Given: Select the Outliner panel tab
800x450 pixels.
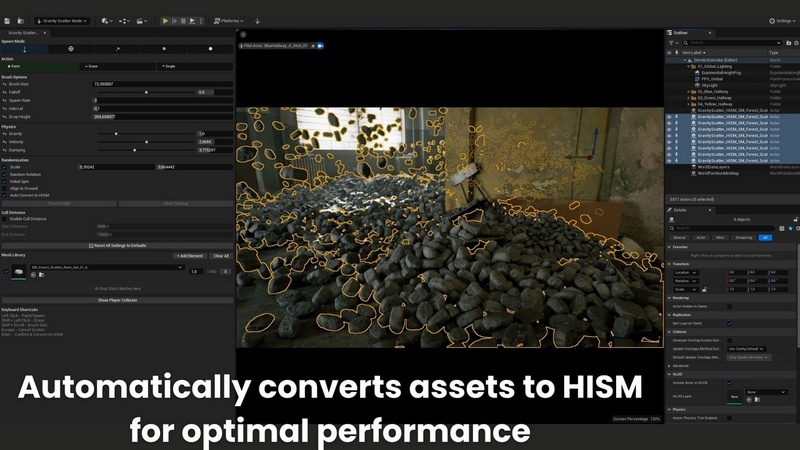Looking at the screenshot, I should point(680,32).
